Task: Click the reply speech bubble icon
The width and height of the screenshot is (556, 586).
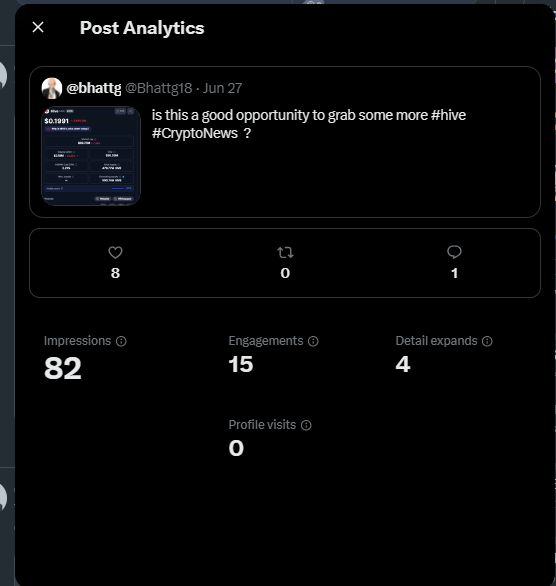Action: click(454, 252)
